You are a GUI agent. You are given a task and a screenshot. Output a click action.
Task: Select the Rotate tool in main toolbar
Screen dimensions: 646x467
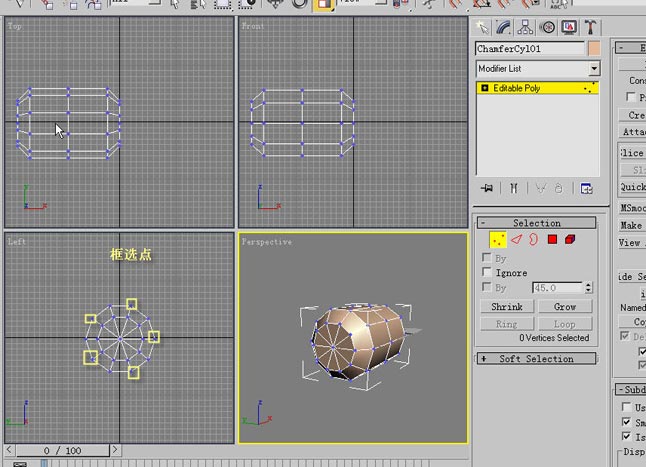click(300, 4)
